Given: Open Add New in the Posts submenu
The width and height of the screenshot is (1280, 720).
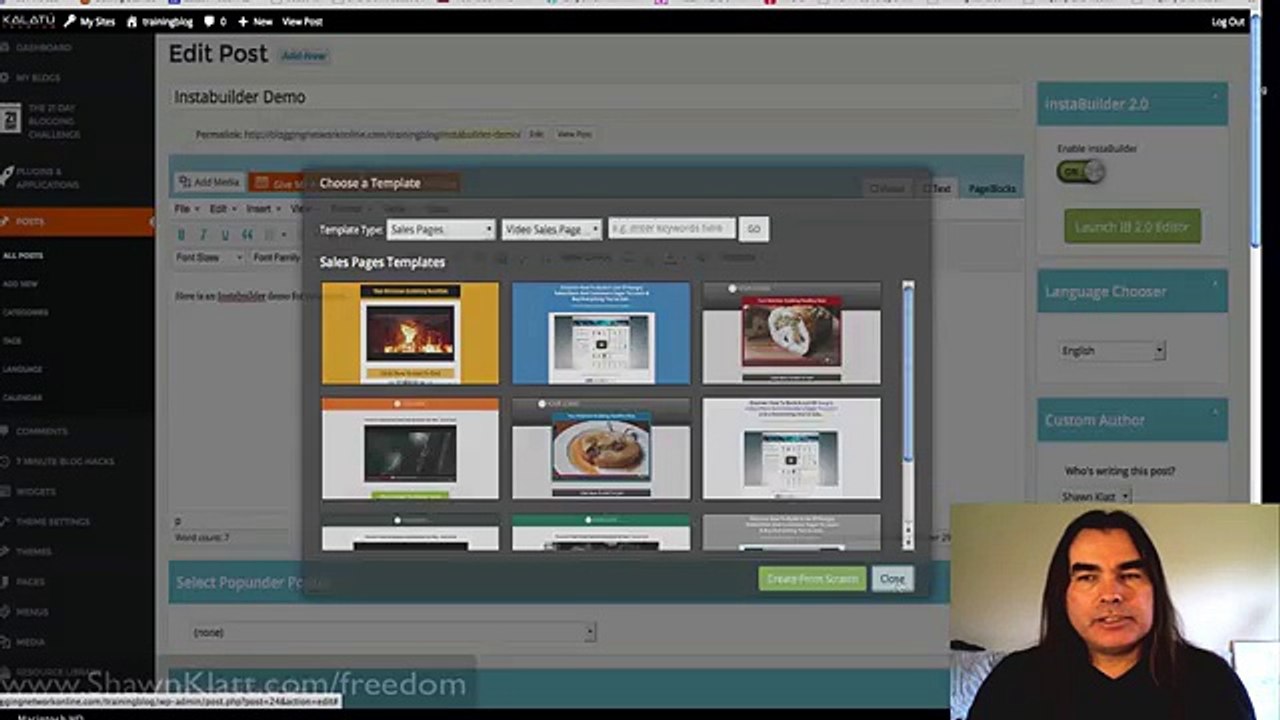Looking at the screenshot, I should pos(21,284).
